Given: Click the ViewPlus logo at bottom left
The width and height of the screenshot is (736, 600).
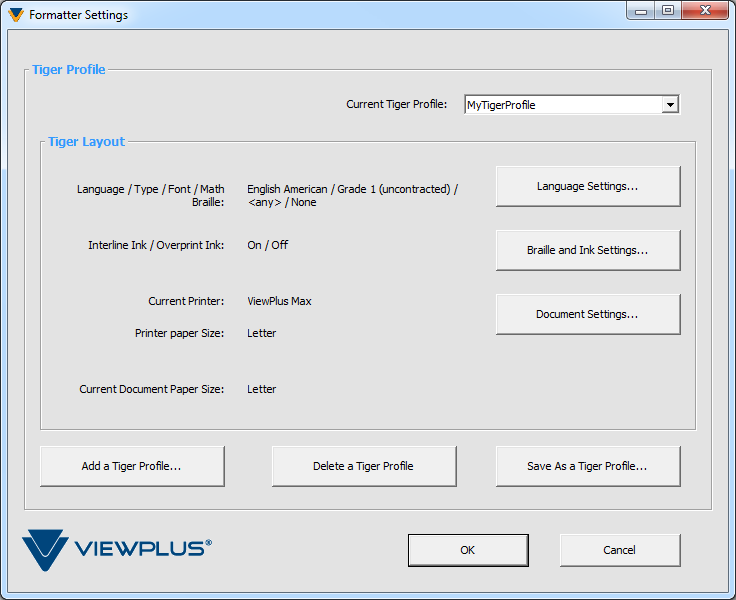Looking at the screenshot, I should (x=117, y=549).
